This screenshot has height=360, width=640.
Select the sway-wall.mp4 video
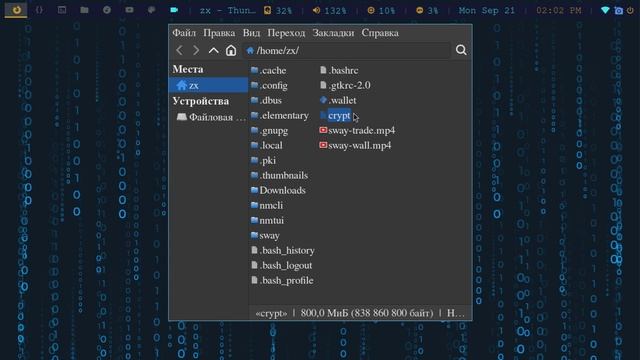[356, 145]
